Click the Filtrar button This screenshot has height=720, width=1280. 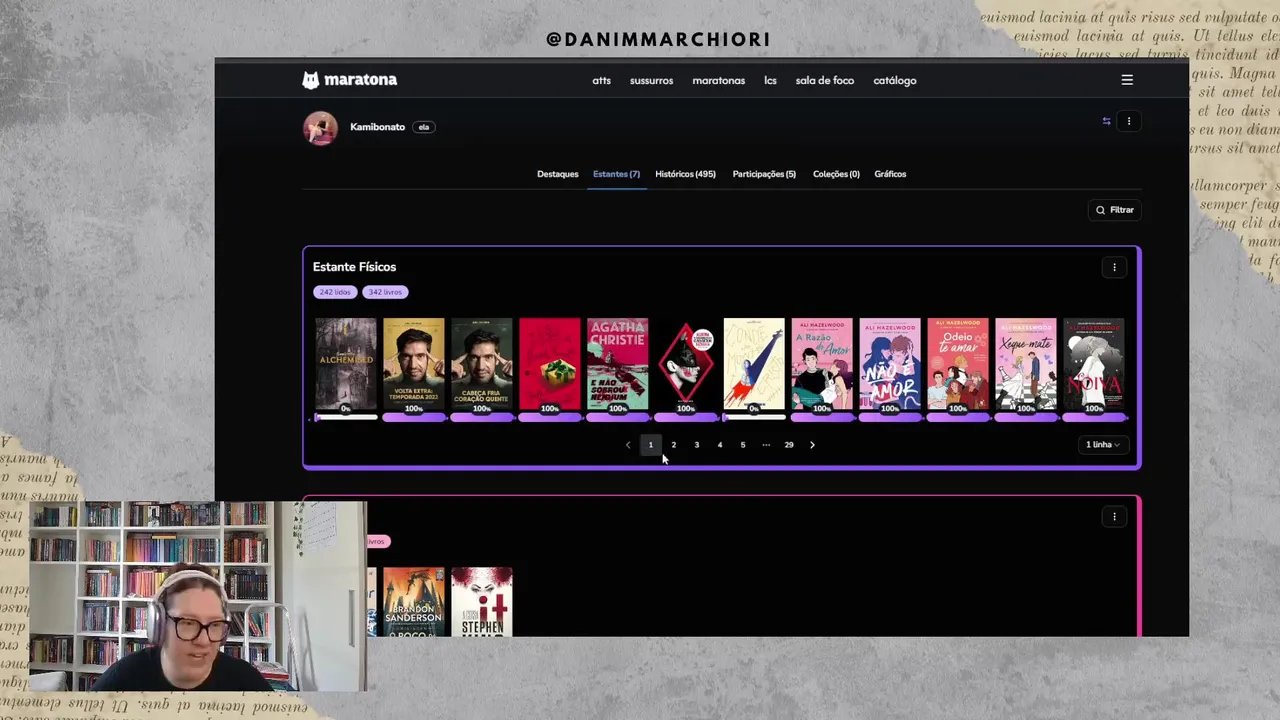(1114, 210)
